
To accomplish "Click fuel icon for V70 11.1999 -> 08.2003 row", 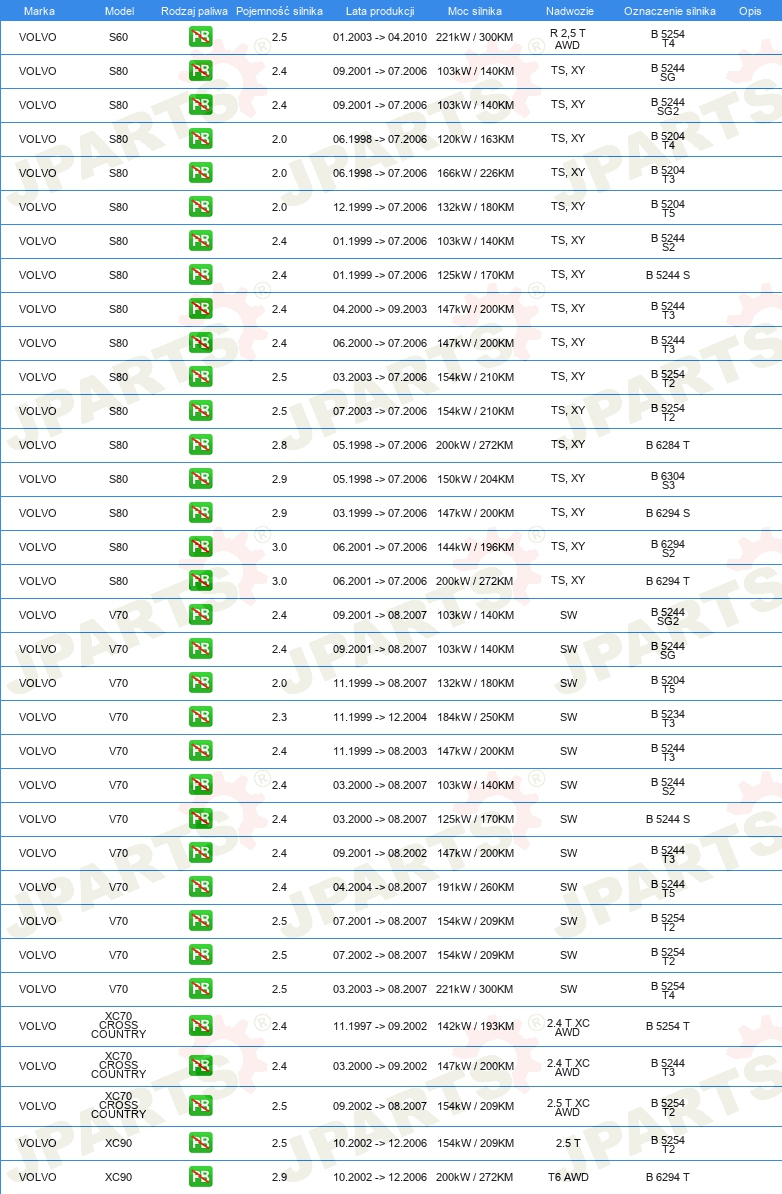I will point(201,752).
